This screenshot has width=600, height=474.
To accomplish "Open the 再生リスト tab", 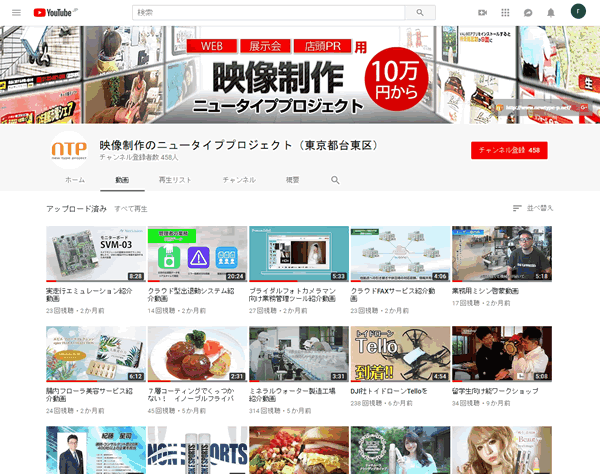I will click(175, 180).
